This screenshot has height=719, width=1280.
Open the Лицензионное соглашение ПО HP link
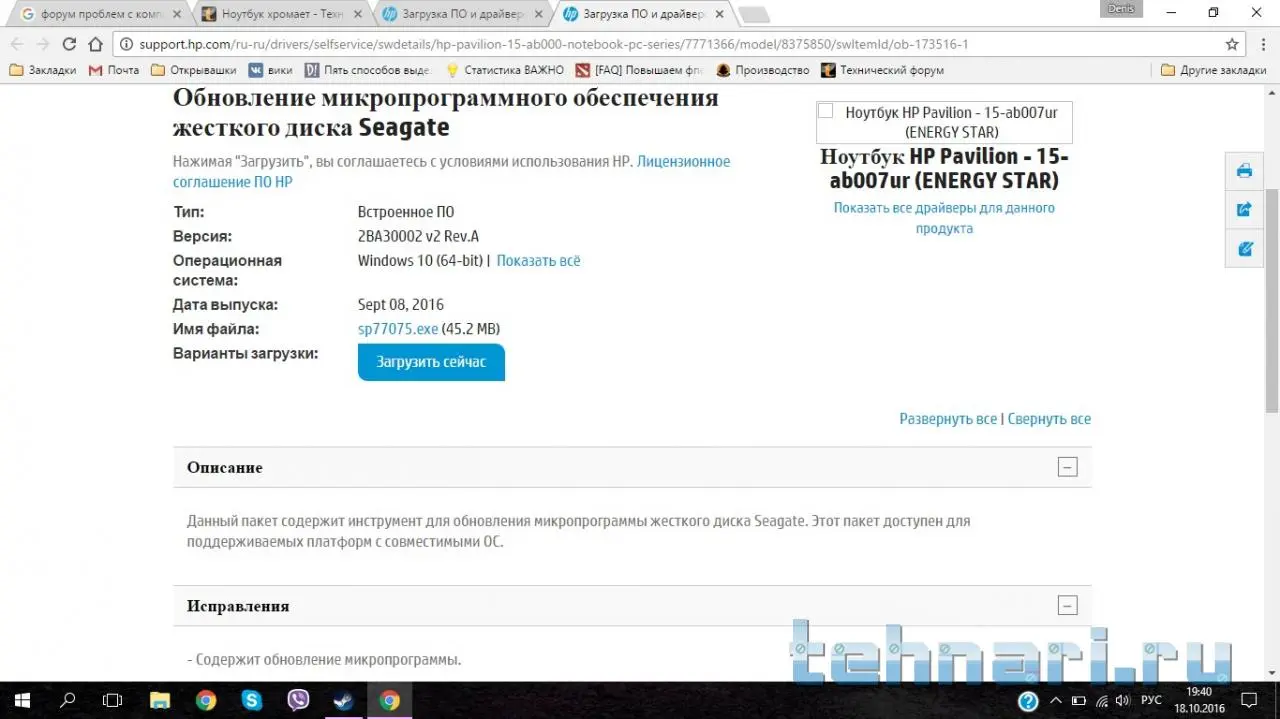pyautogui.click(x=452, y=171)
